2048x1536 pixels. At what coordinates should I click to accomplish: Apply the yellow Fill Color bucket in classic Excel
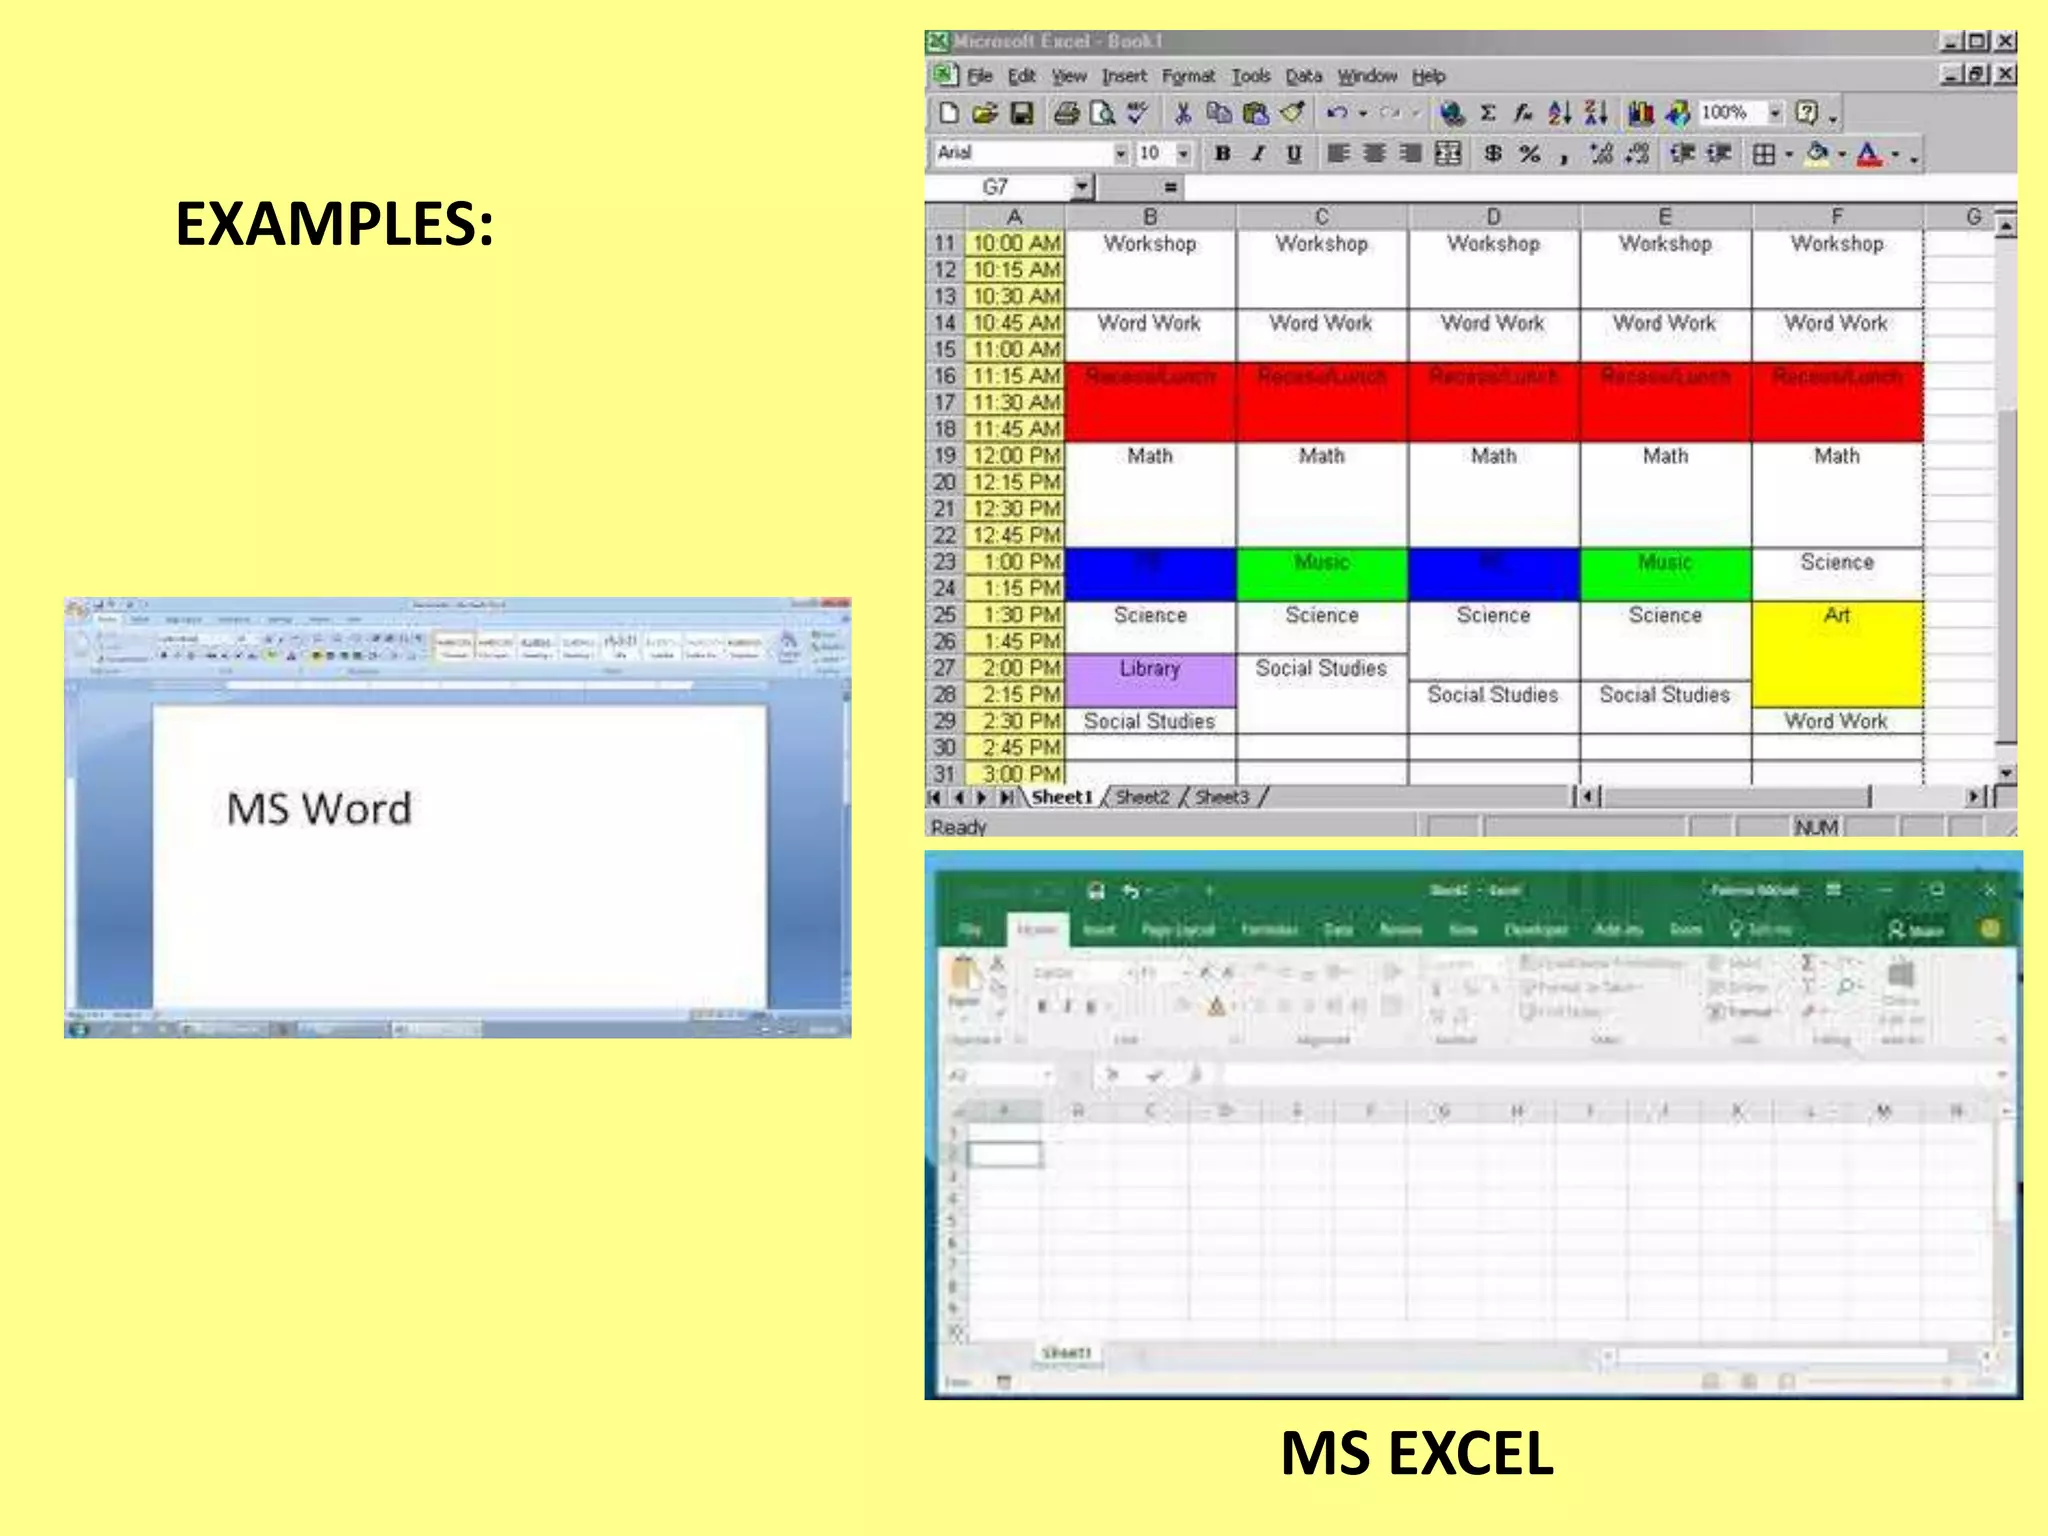[1818, 153]
